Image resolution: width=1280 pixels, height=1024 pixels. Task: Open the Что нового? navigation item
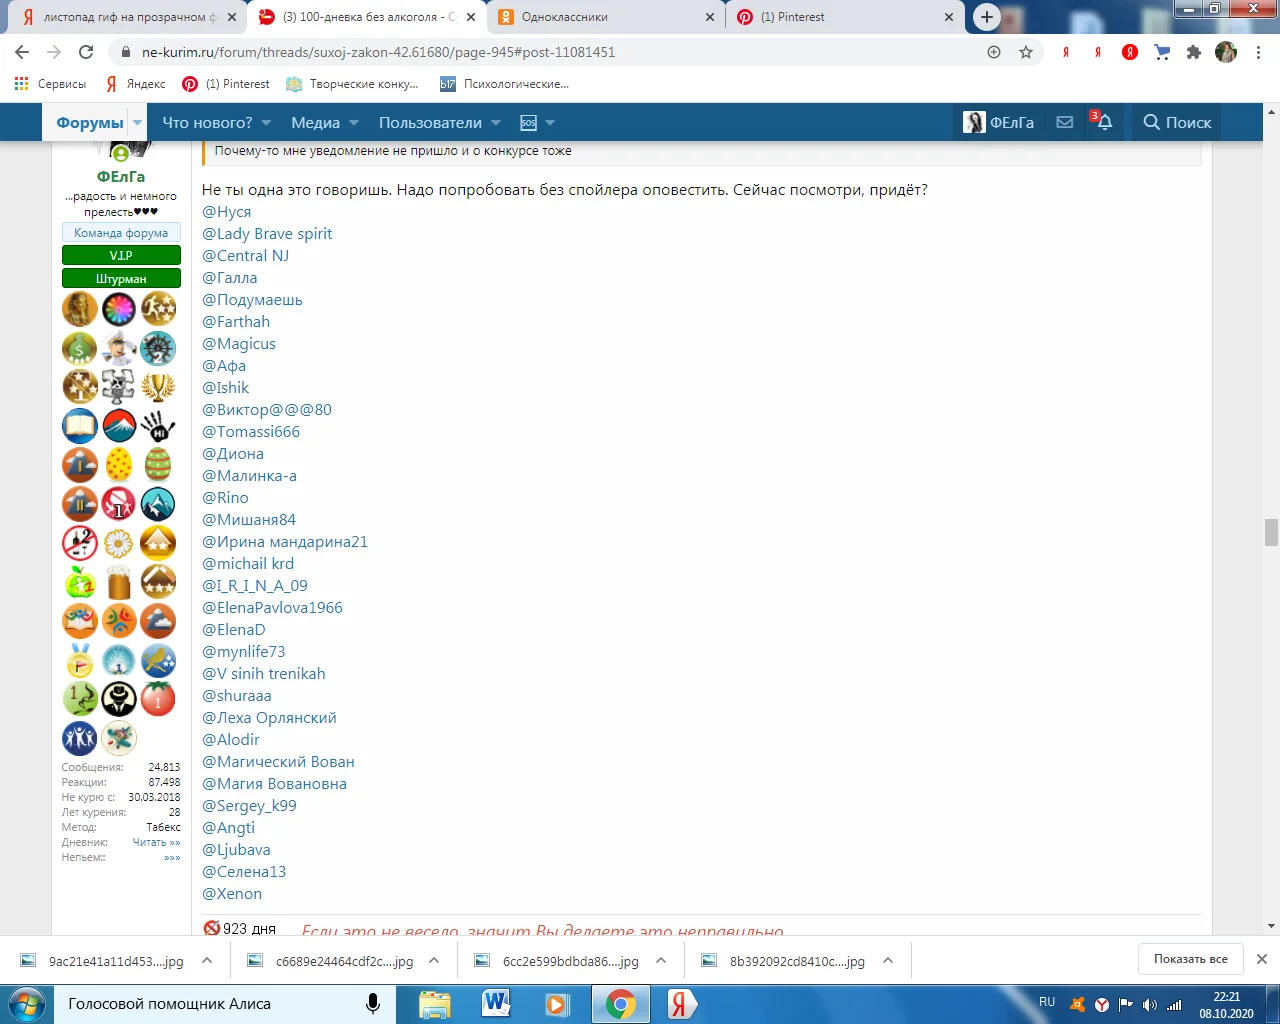tap(207, 123)
